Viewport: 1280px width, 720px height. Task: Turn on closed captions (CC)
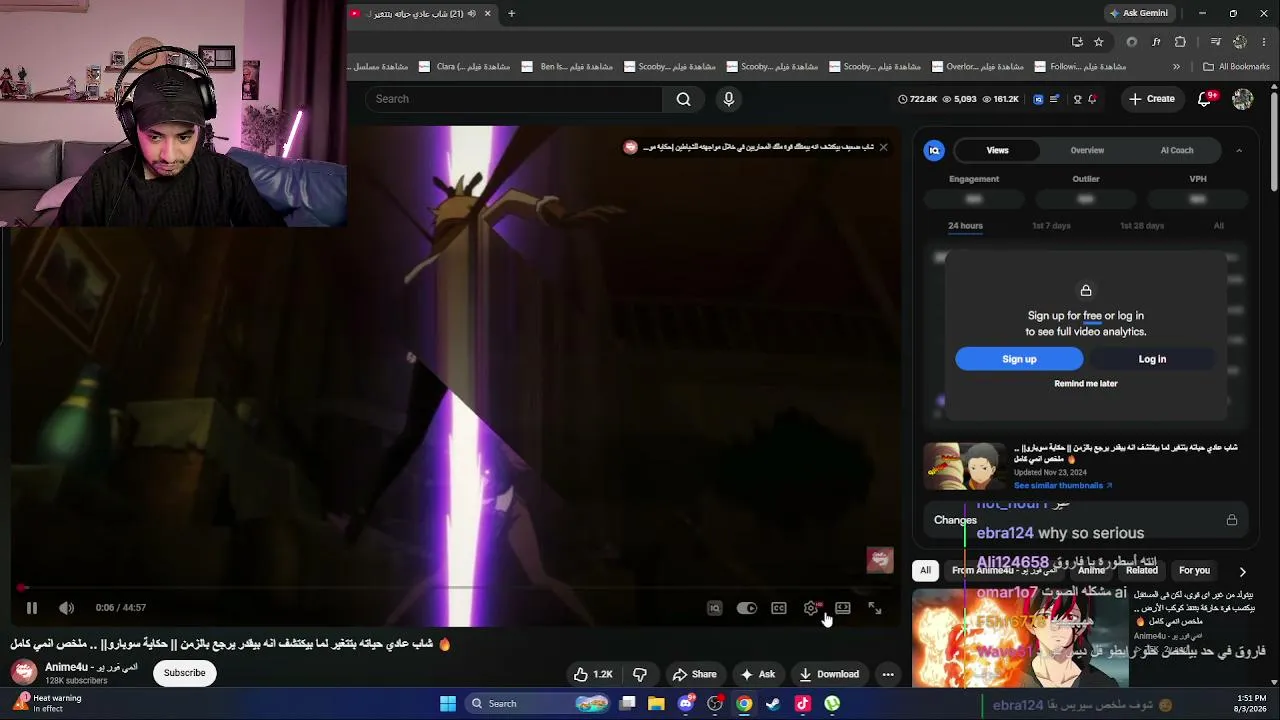779,608
